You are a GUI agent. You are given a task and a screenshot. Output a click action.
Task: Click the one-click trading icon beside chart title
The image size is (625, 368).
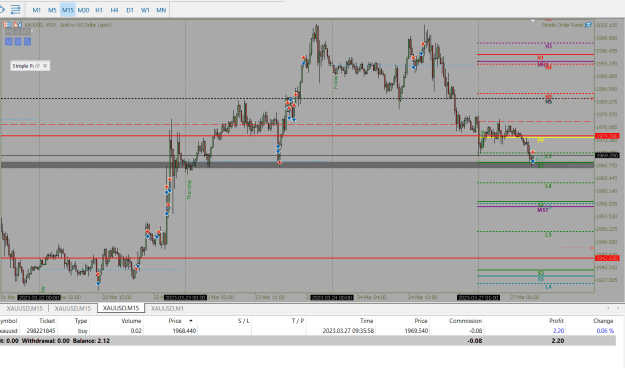click(18, 25)
